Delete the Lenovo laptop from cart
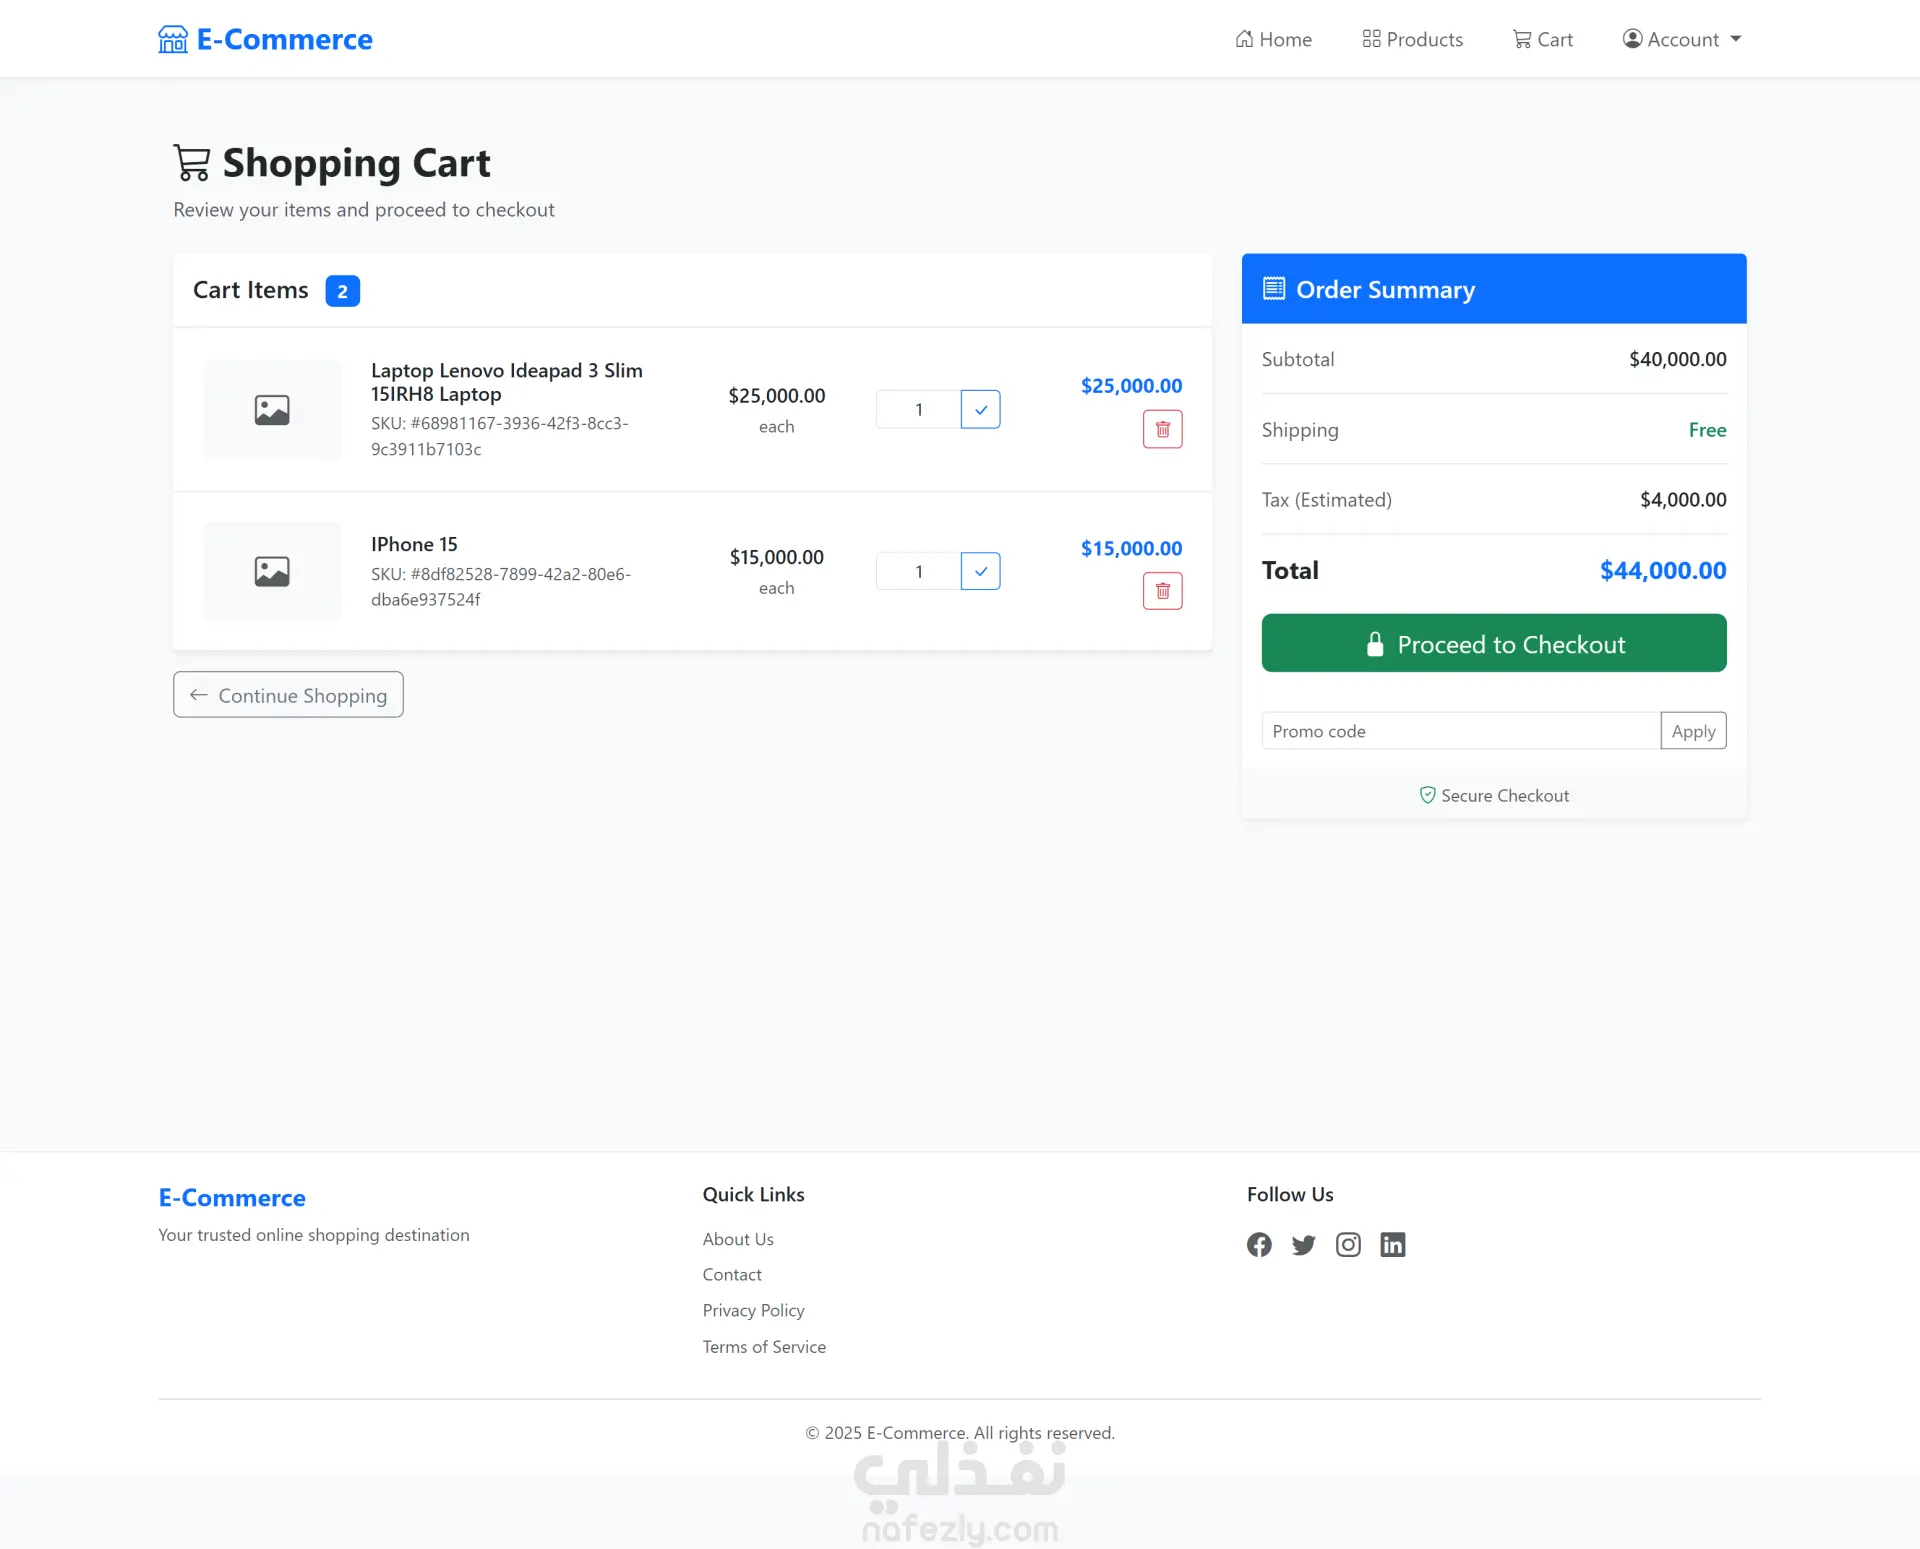This screenshot has height=1549, width=1920. [1162, 429]
